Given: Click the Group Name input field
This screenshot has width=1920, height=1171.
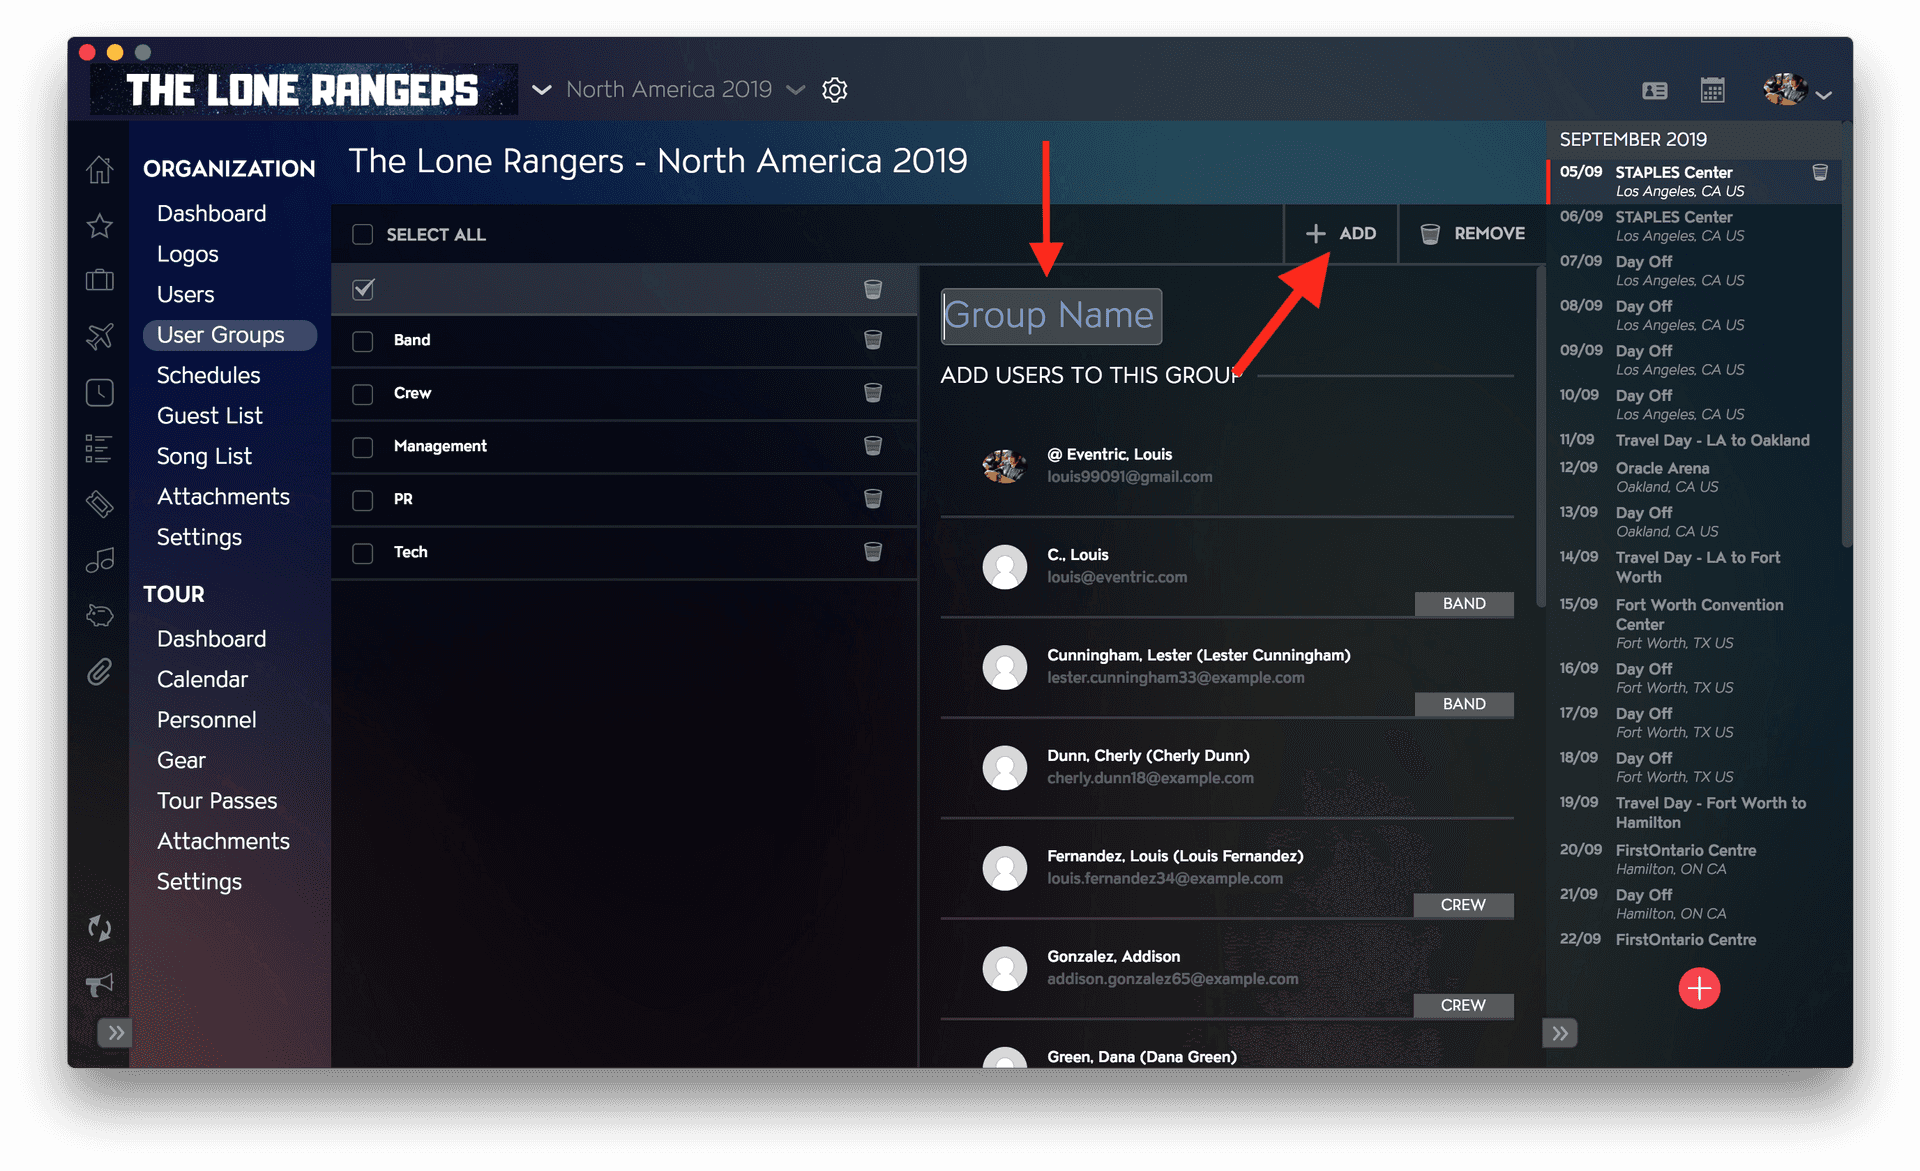Looking at the screenshot, I should tap(1048, 314).
